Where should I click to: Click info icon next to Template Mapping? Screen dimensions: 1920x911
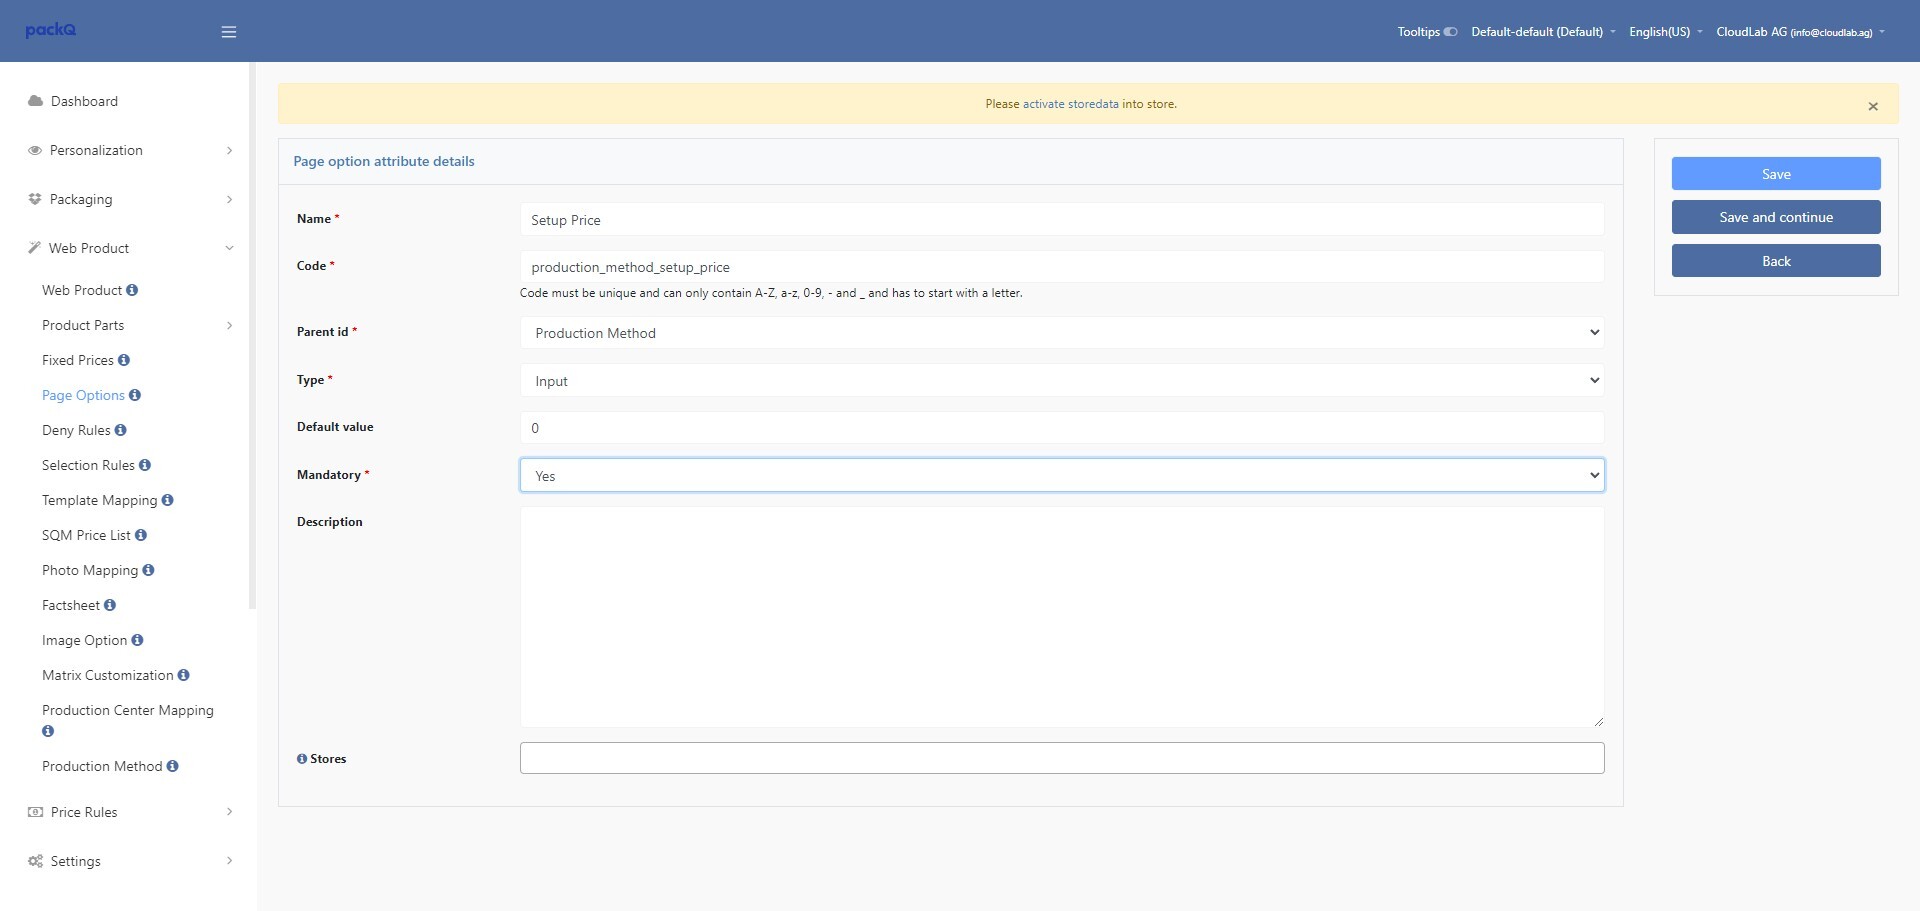(x=167, y=500)
